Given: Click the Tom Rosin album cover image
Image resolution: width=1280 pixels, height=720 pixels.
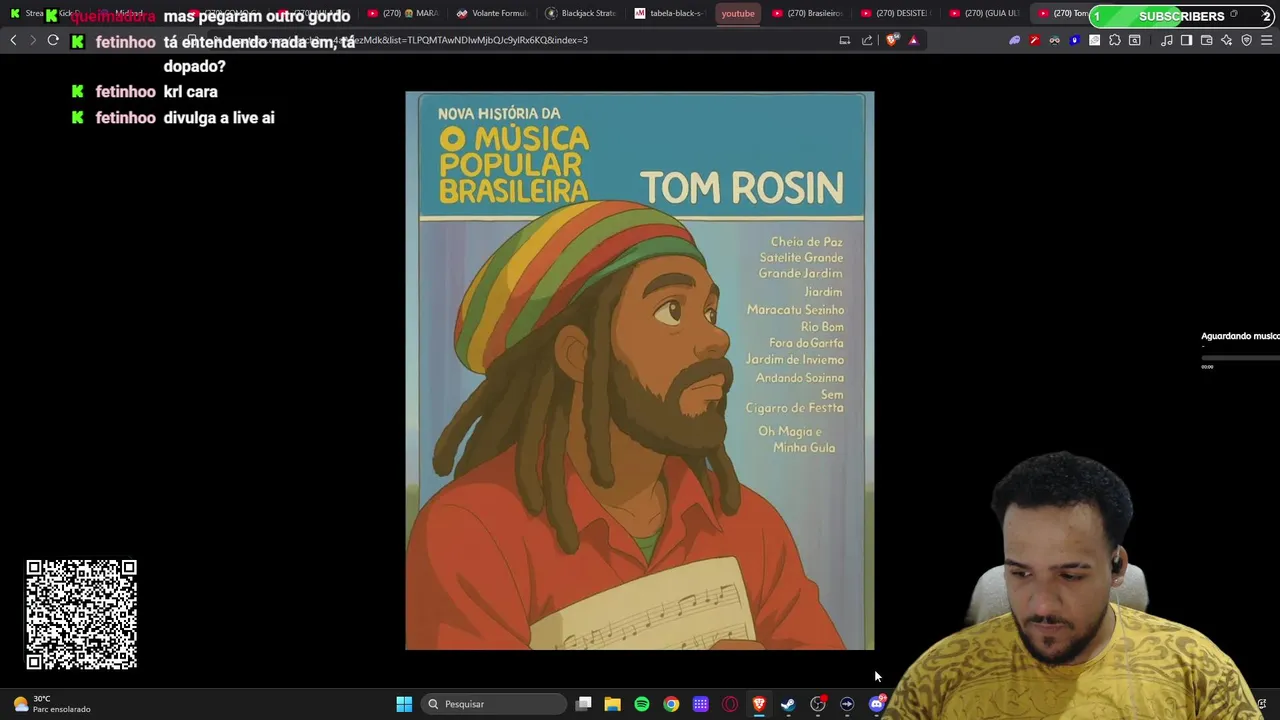Looking at the screenshot, I should (x=640, y=371).
